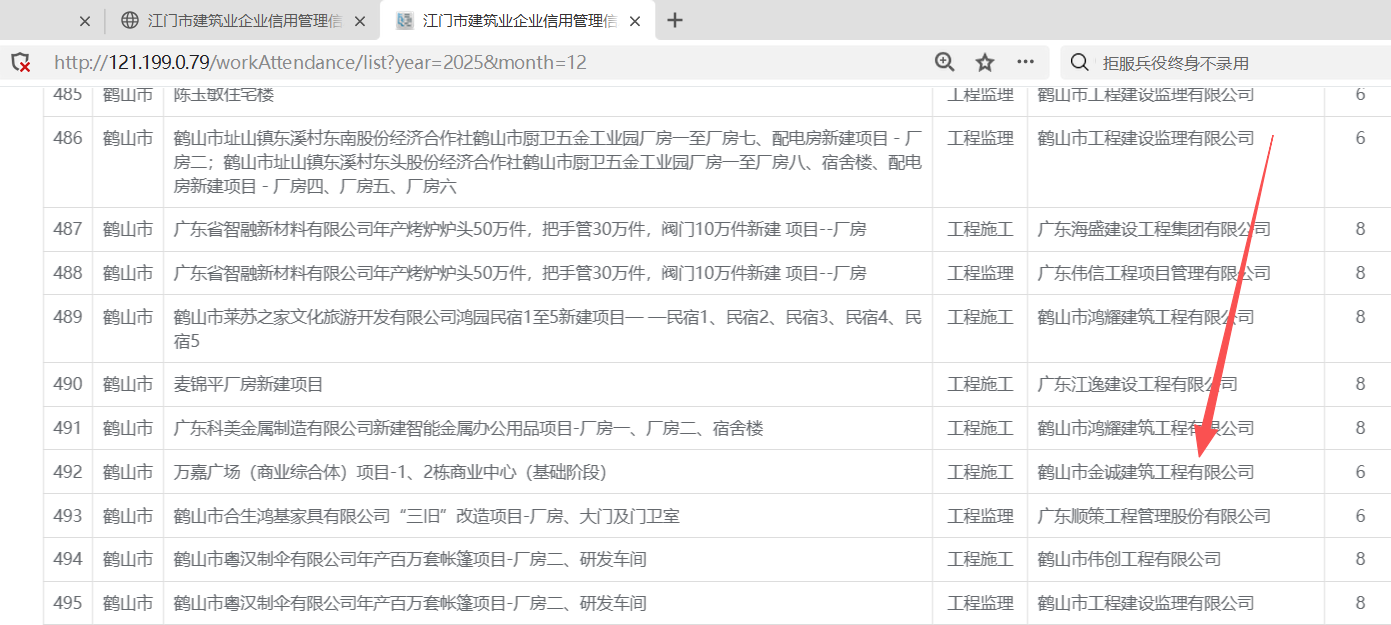Open the three-dot more options menu
The width and height of the screenshot is (1391, 625).
coord(1025,62)
